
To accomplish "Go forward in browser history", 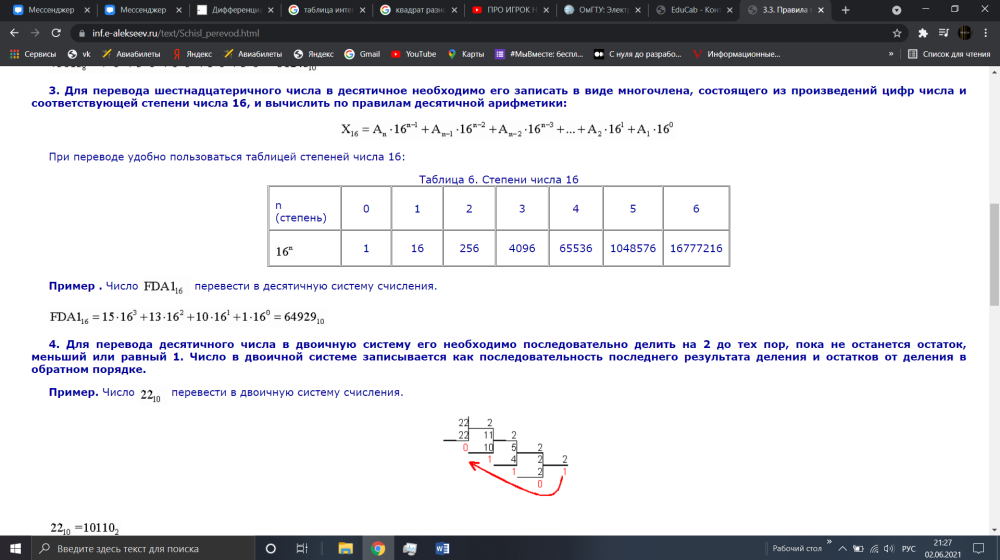I will tap(35, 33).
